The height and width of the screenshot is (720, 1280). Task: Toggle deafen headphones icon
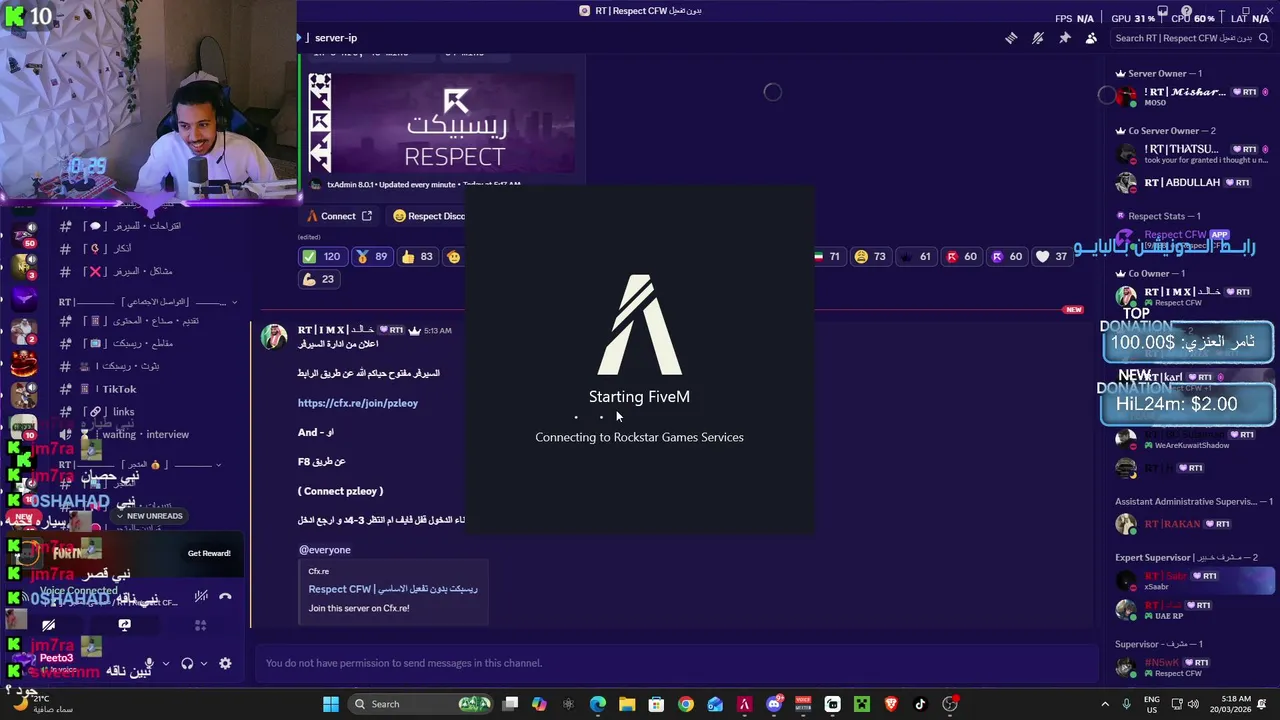[x=186, y=663]
